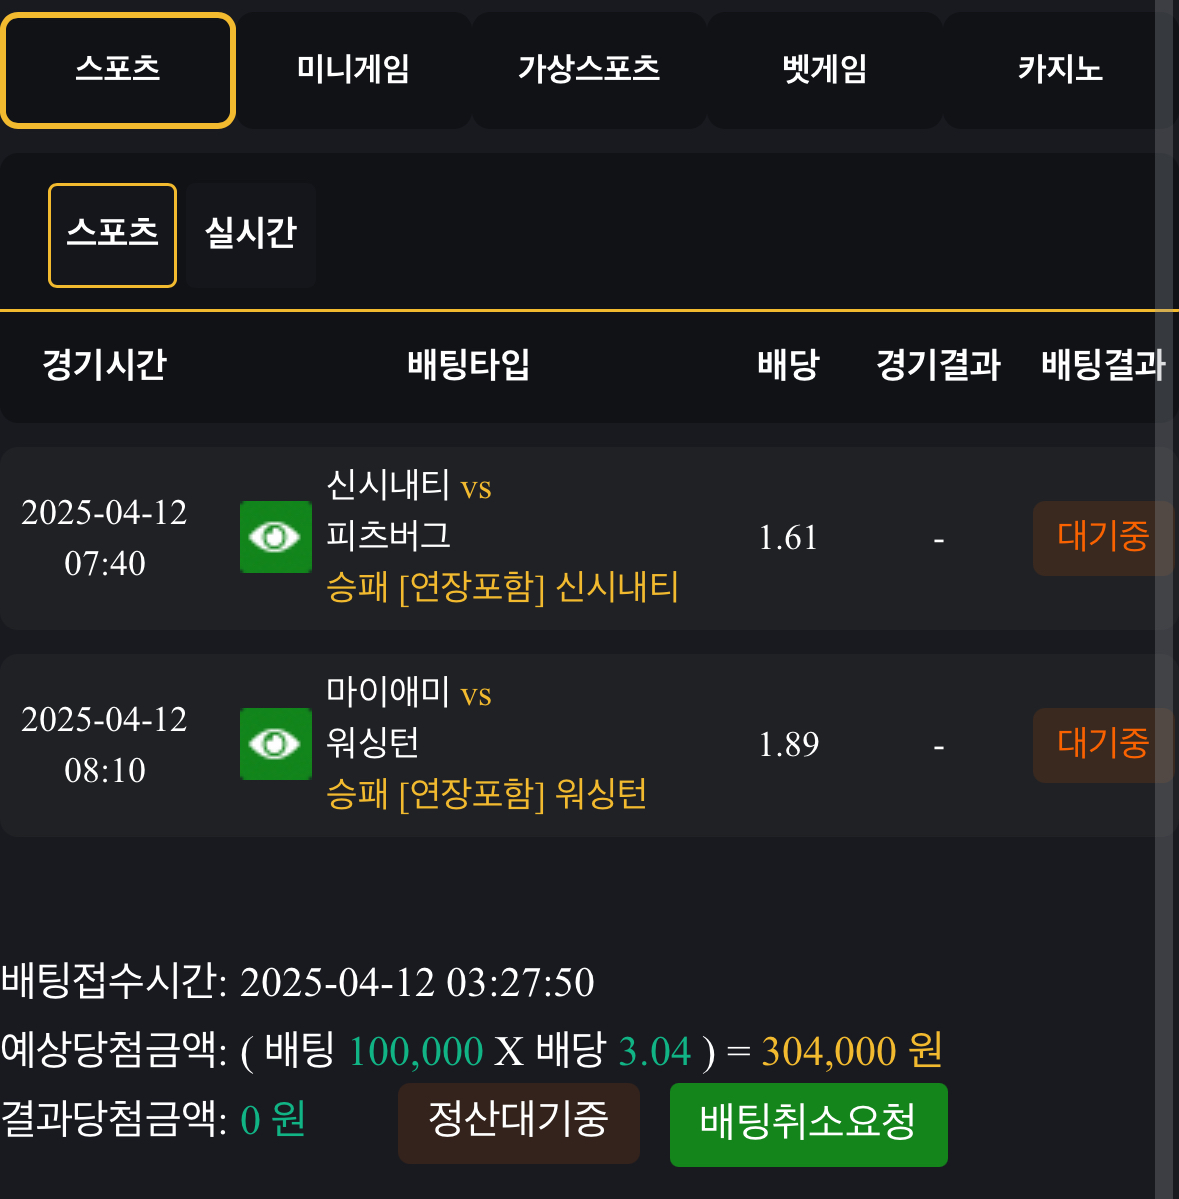The height and width of the screenshot is (1199, 1179).
Task: Click the 승패 [연장포함] 워싱턴 pick text
Action: click(x=487, y=795)
